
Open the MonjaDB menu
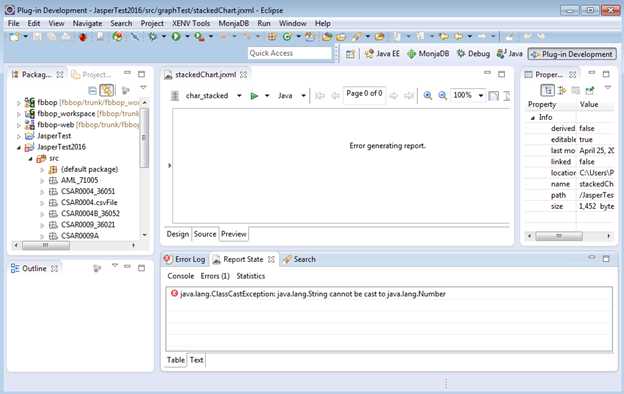click(x=234, y=23)
